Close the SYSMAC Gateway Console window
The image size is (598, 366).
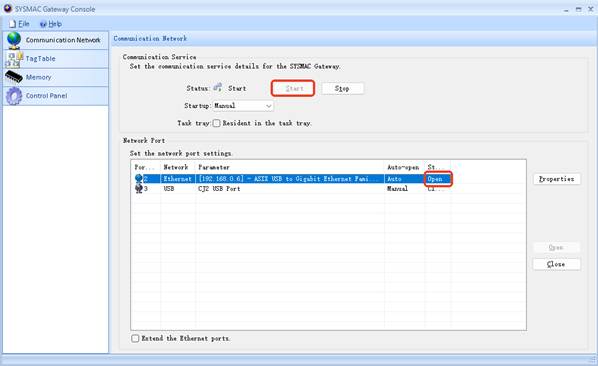pos(591,9)
